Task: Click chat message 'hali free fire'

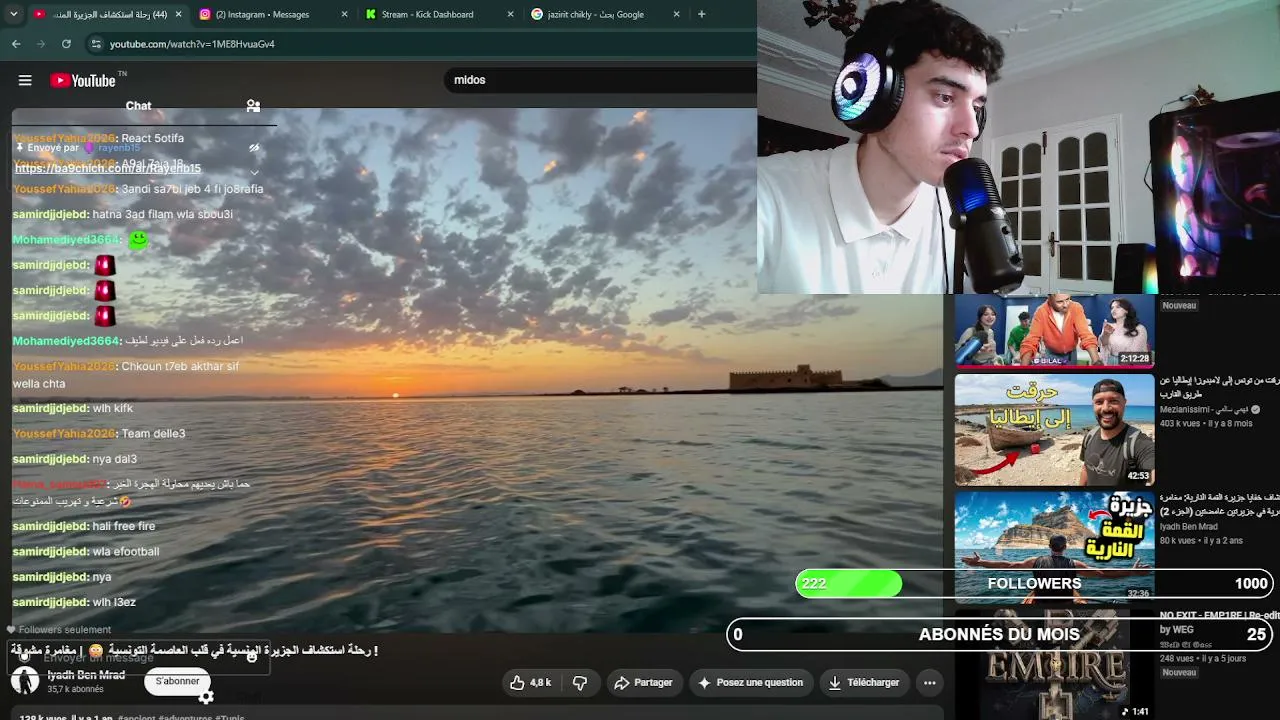Action: [x=124, y=526]
